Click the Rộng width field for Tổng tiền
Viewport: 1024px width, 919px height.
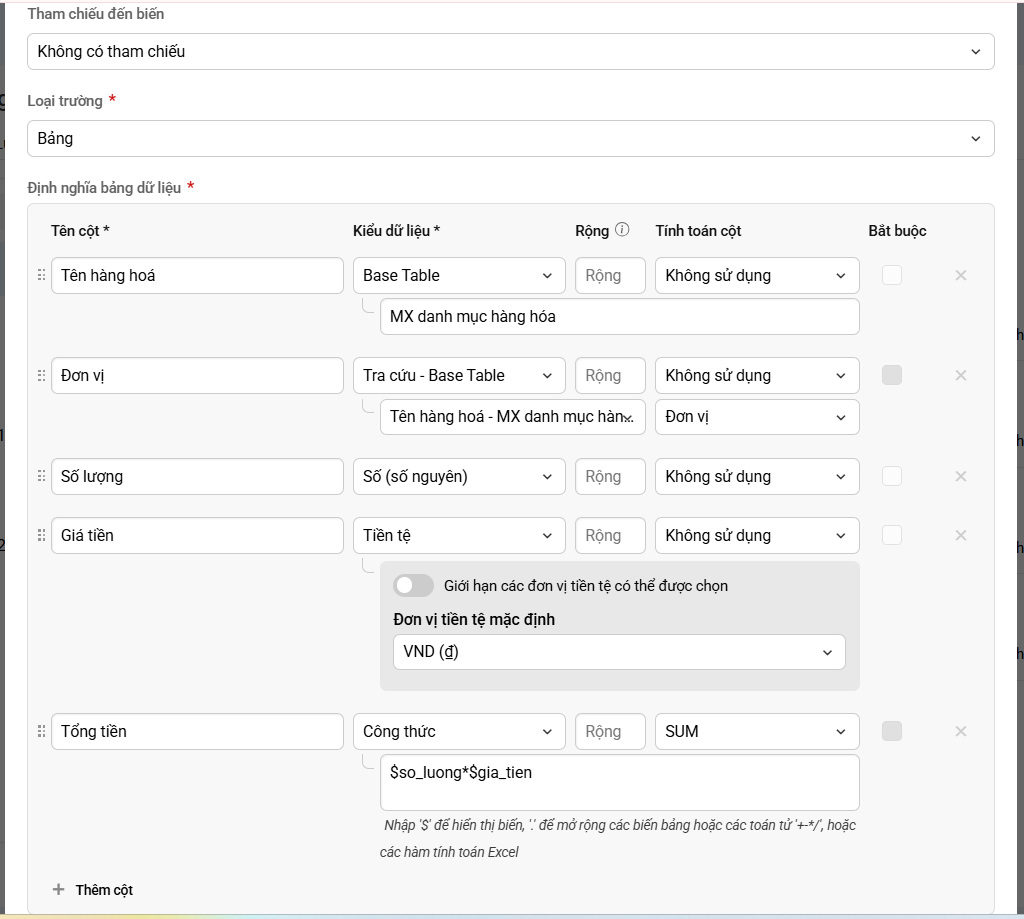(610, 731)
